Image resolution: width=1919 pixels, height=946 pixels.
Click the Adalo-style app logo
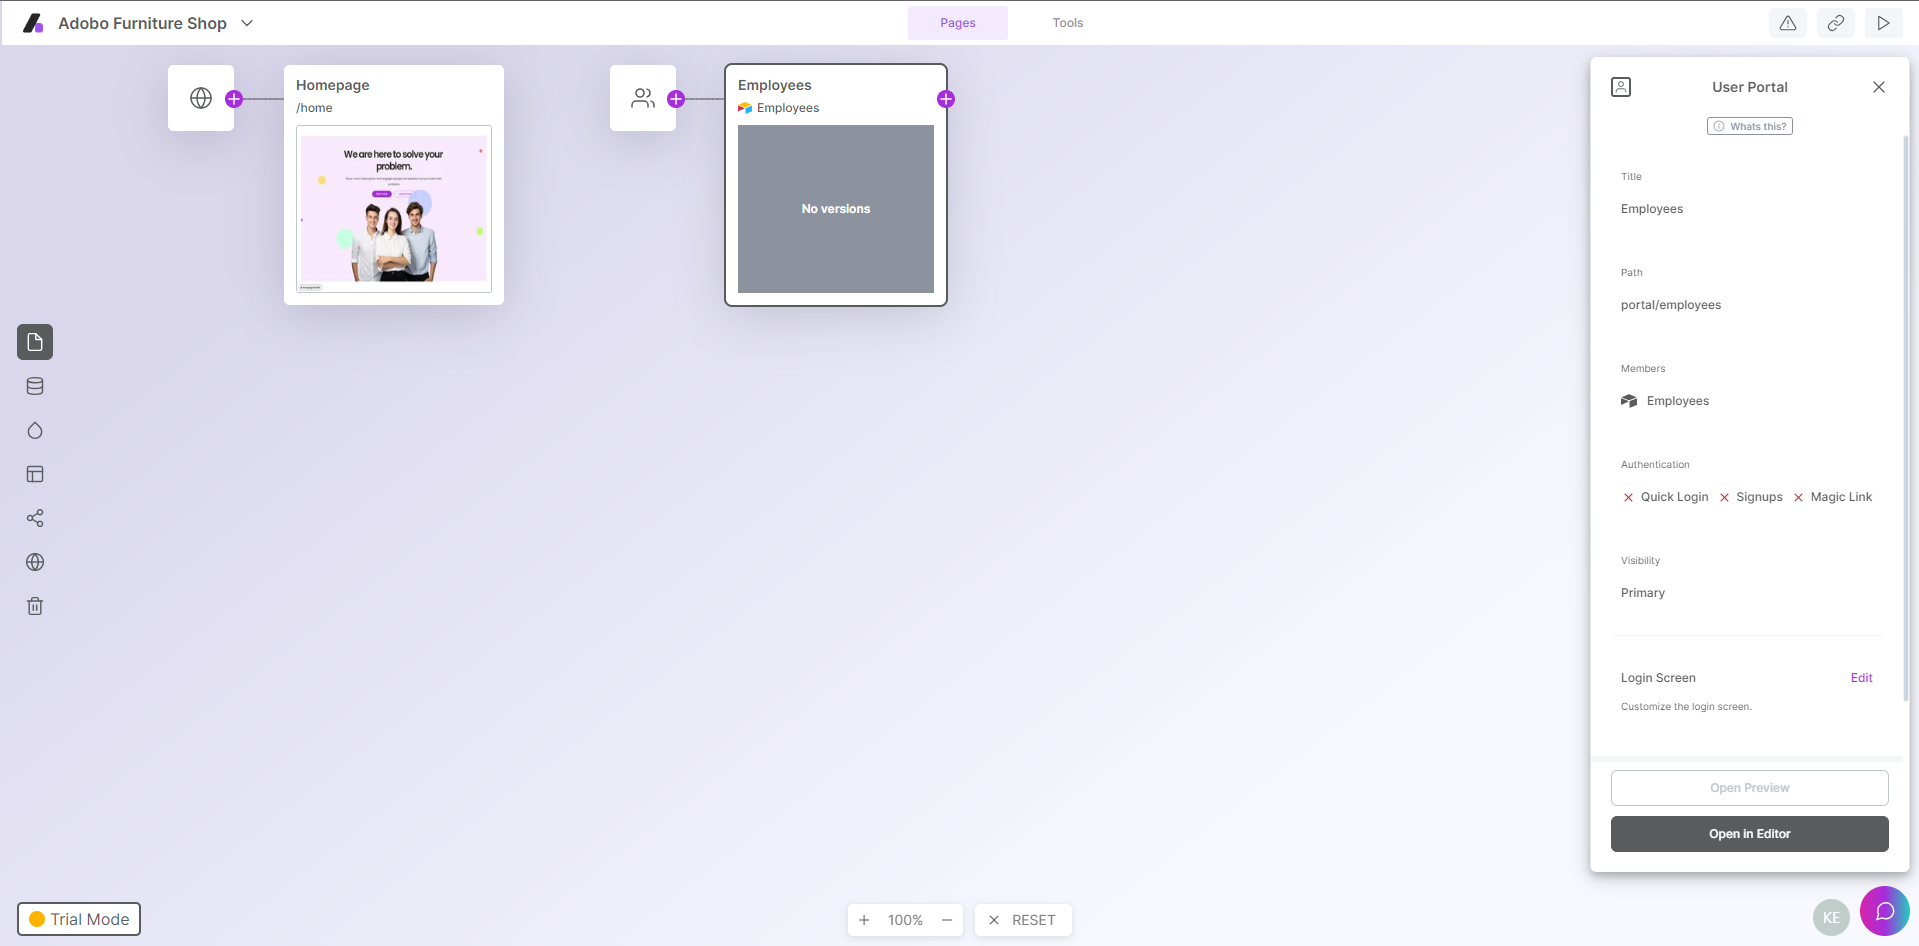click(x=33, y=23)
